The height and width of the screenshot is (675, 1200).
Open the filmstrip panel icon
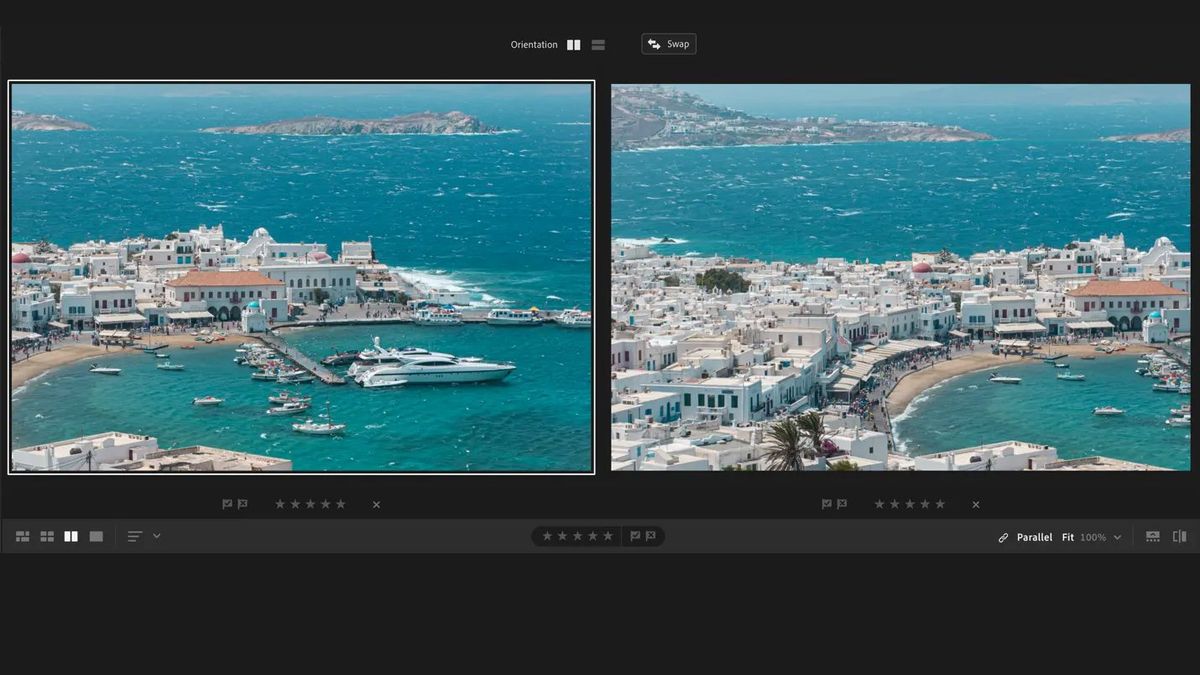coord(1155,537)
